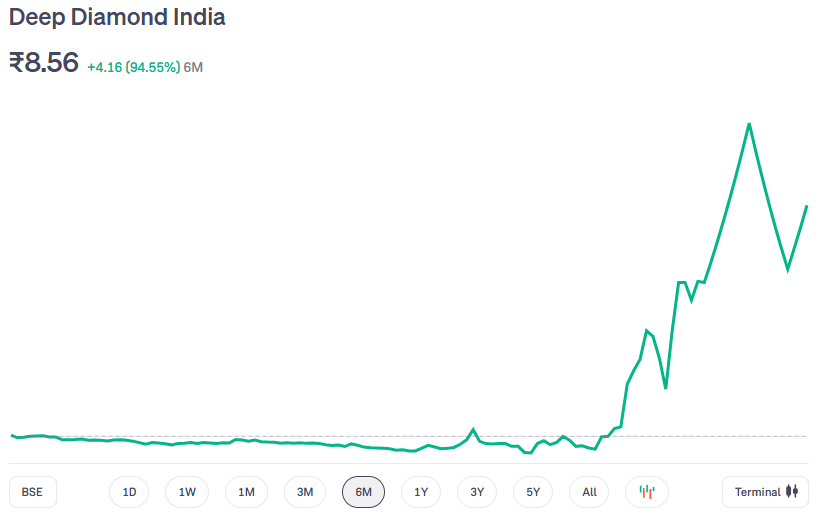This screenshot has width=828, height=530.
Task: Click the highest peak of the price line
Action: (x=749, y=124)
